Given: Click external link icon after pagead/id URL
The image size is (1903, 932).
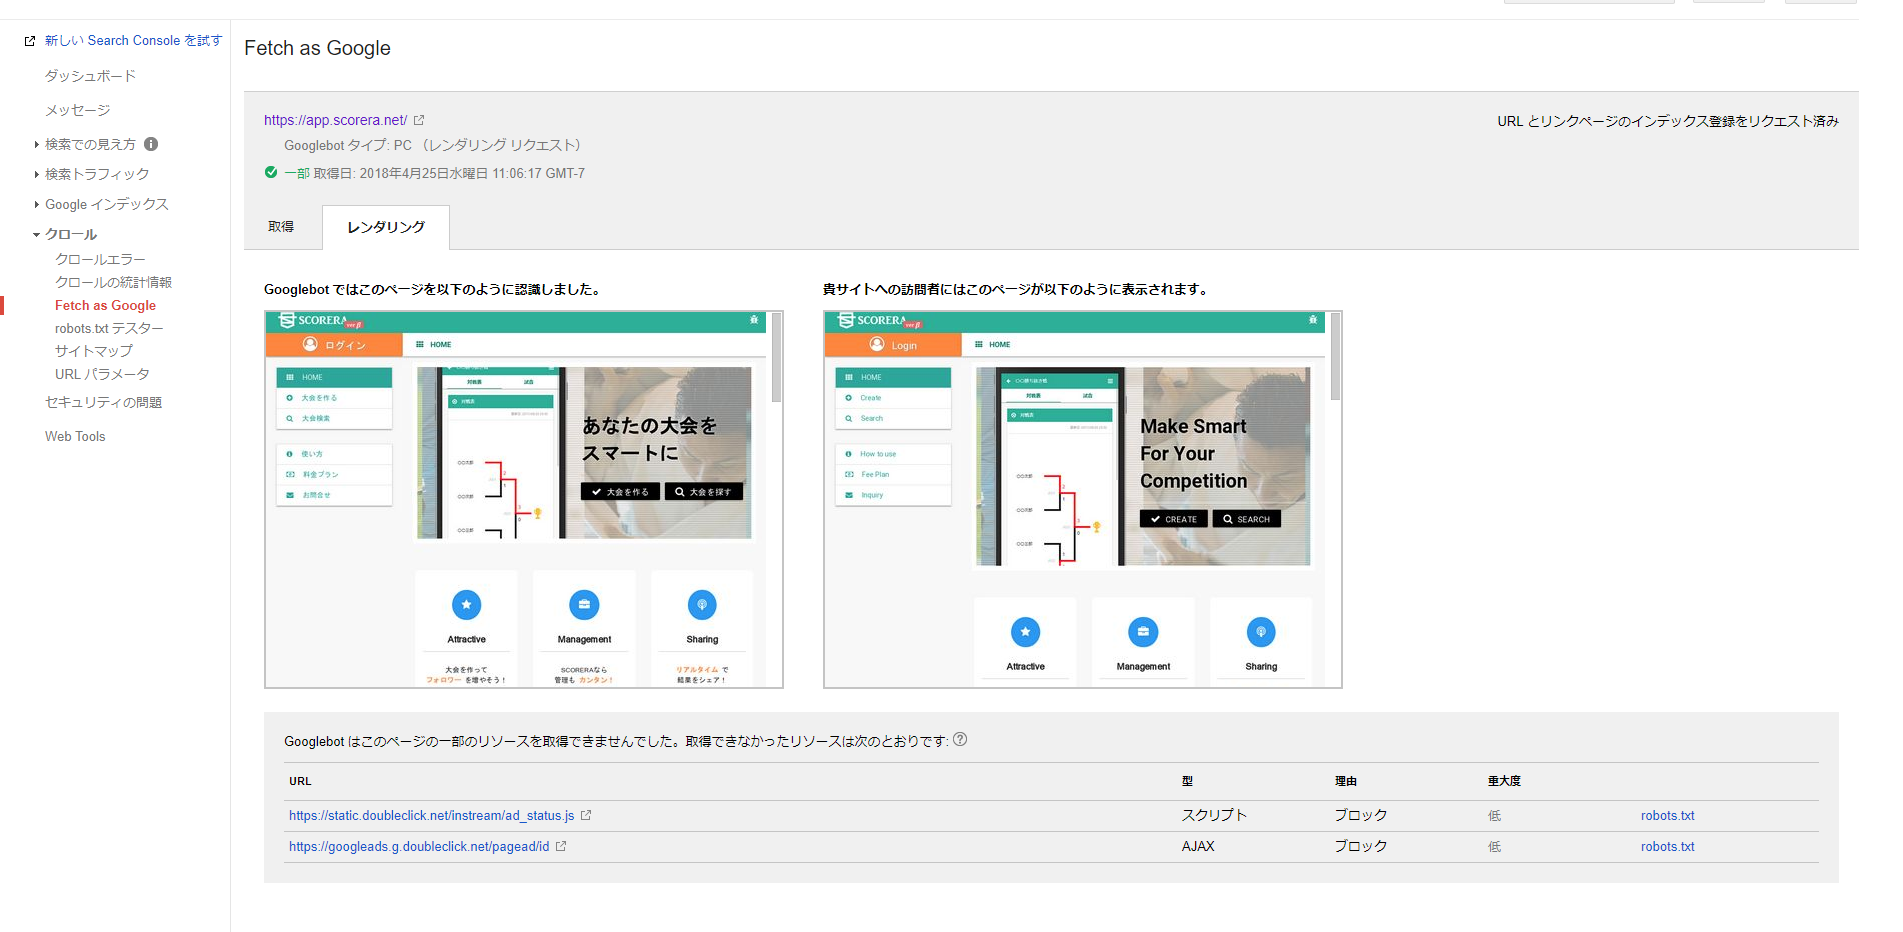Looking at the screenshot, I should tap(561, 846).
